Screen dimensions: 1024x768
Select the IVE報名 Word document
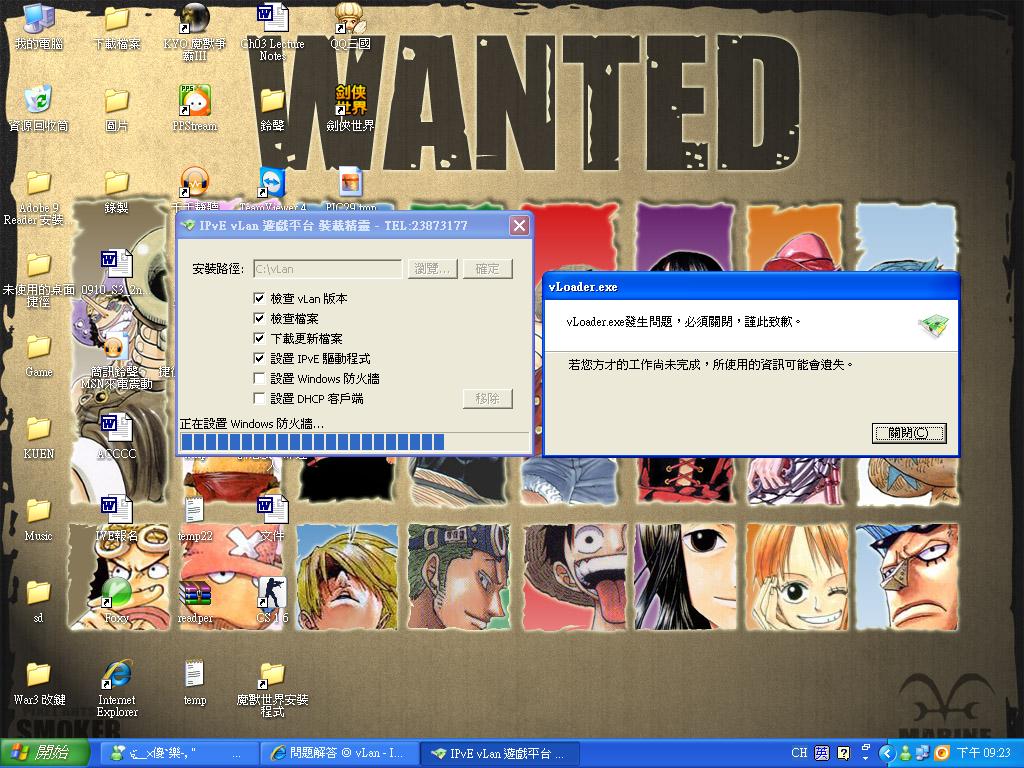click(116, 519)
